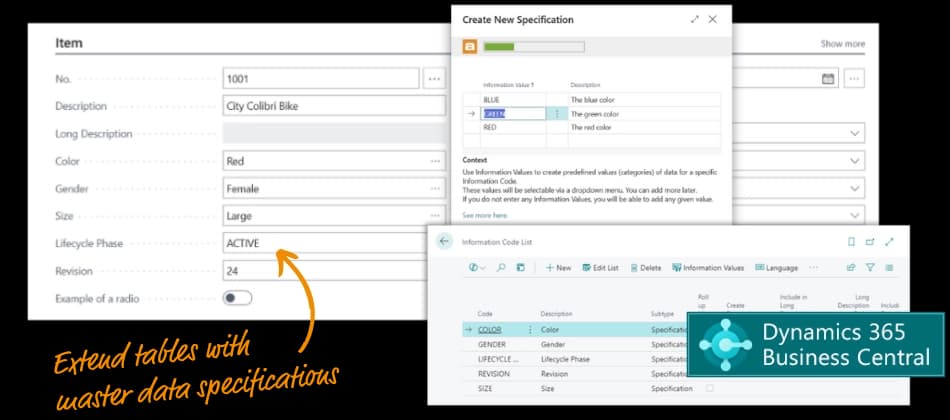Open row menu dots for COLOR row

click(x=530, y=330)
